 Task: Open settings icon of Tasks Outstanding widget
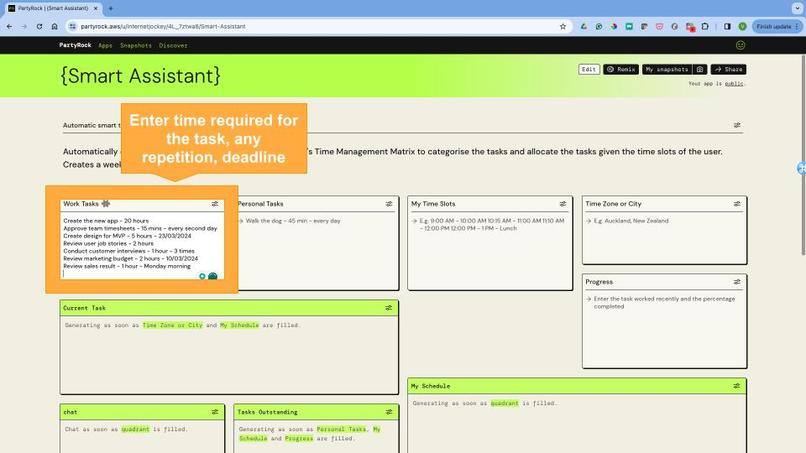click(389, 412)
